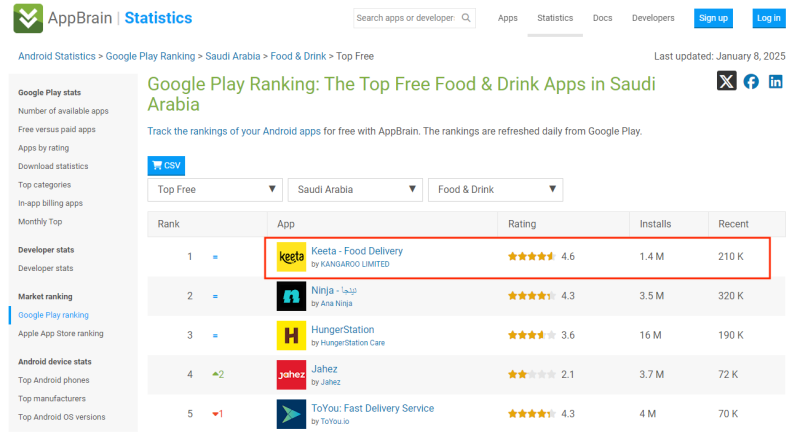Go to Saudi Arabia breadcrumb

233,56
